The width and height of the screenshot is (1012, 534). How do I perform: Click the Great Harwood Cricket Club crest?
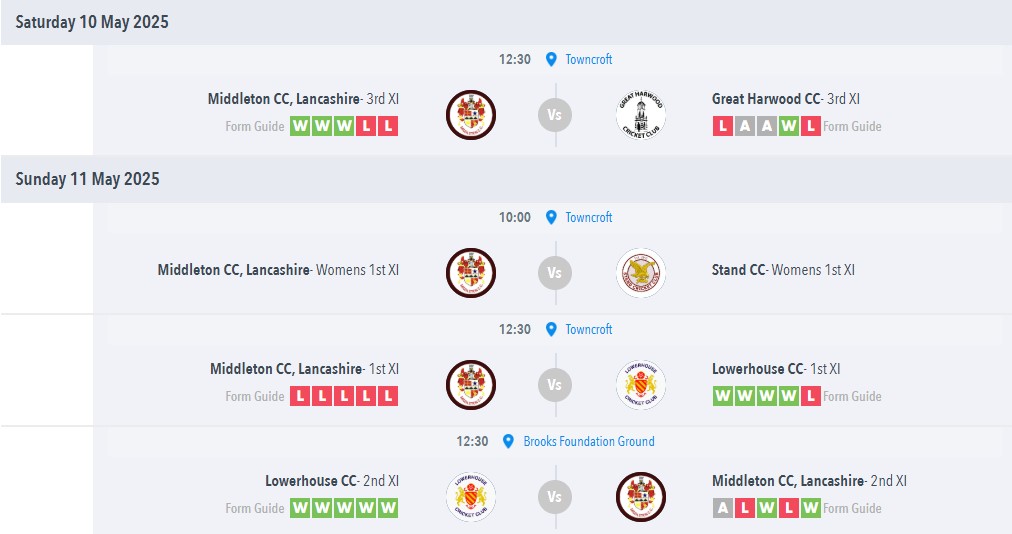pyautogui.click(x=641, y=114)
